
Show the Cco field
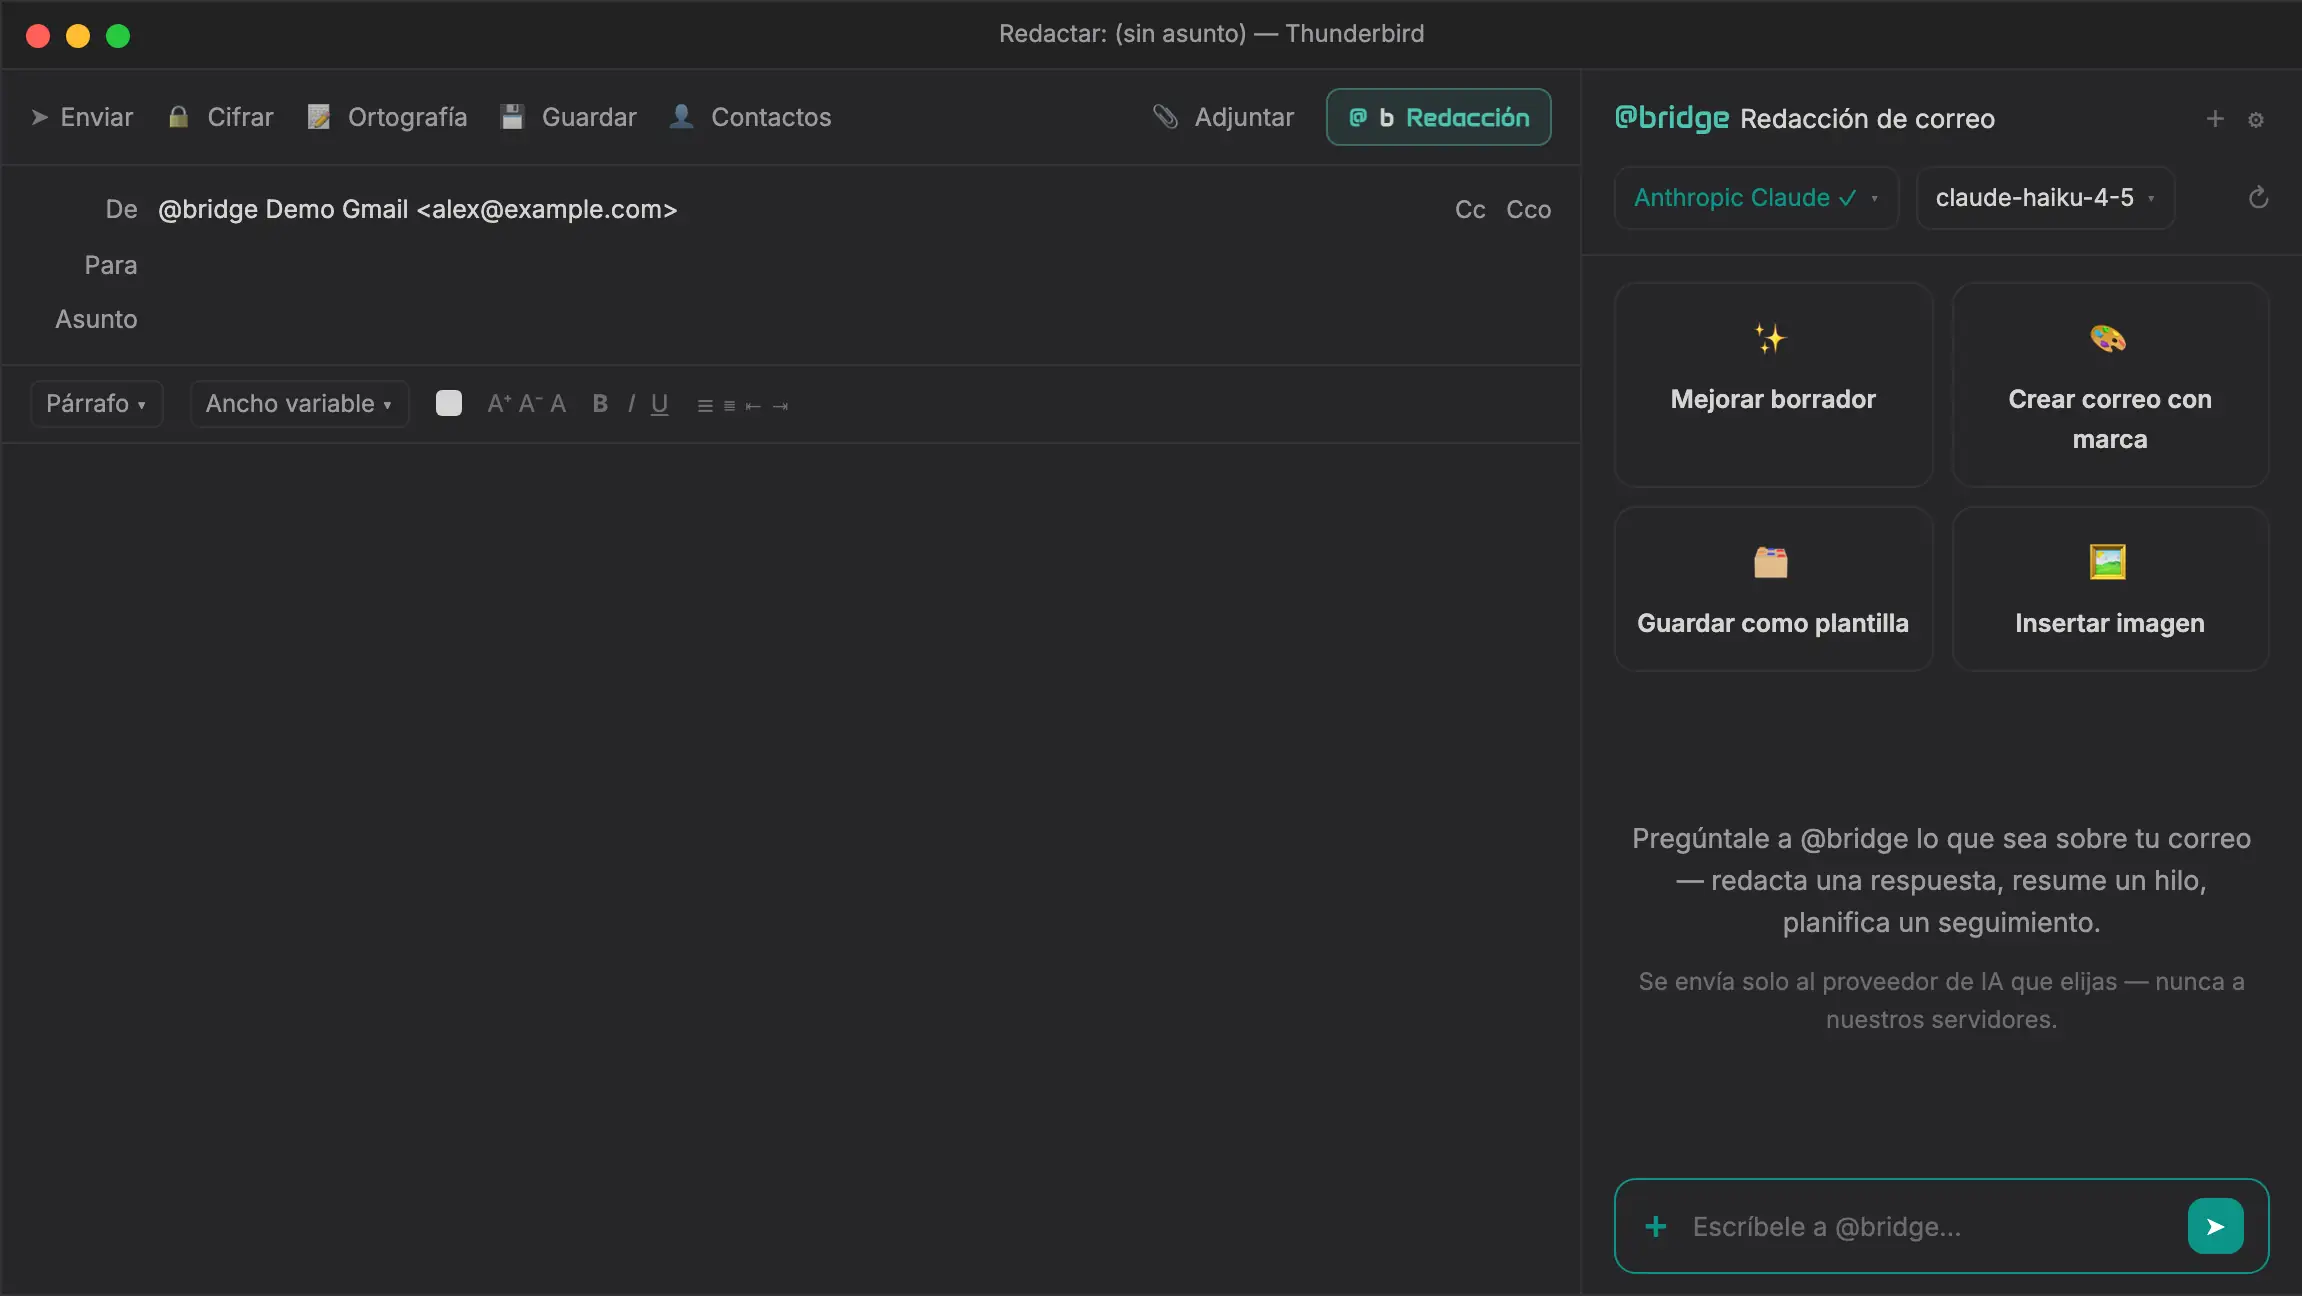pyautogui.click(x=1528, y=209)
